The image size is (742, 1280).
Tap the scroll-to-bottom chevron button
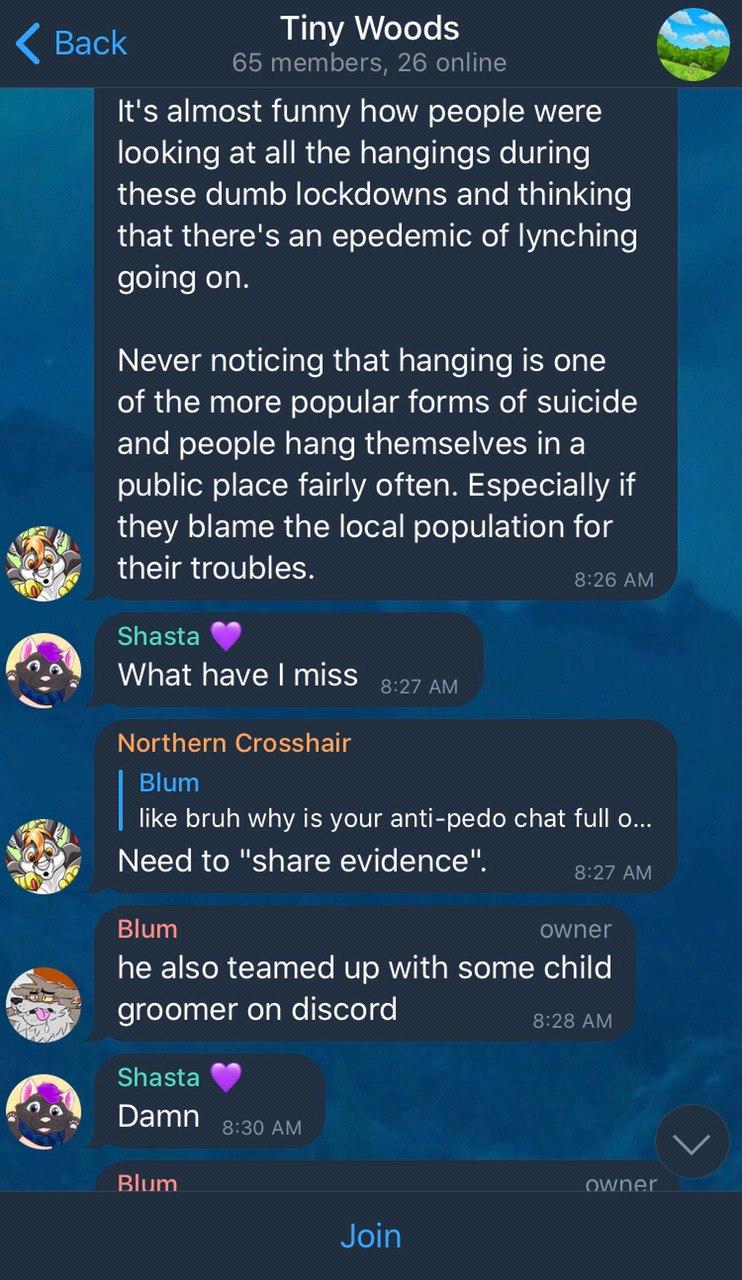(x=692, y=1142)
